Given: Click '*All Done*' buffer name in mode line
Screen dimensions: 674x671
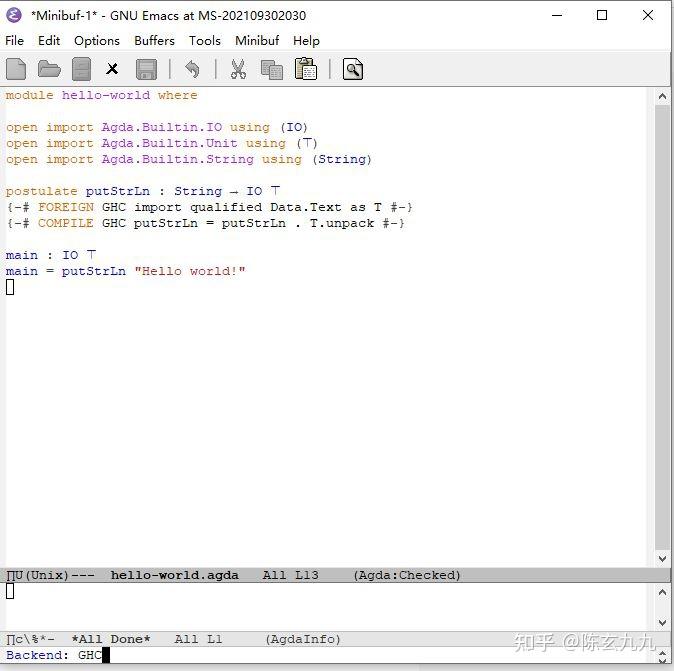Looking at the screenshot, I should point(111,639).
